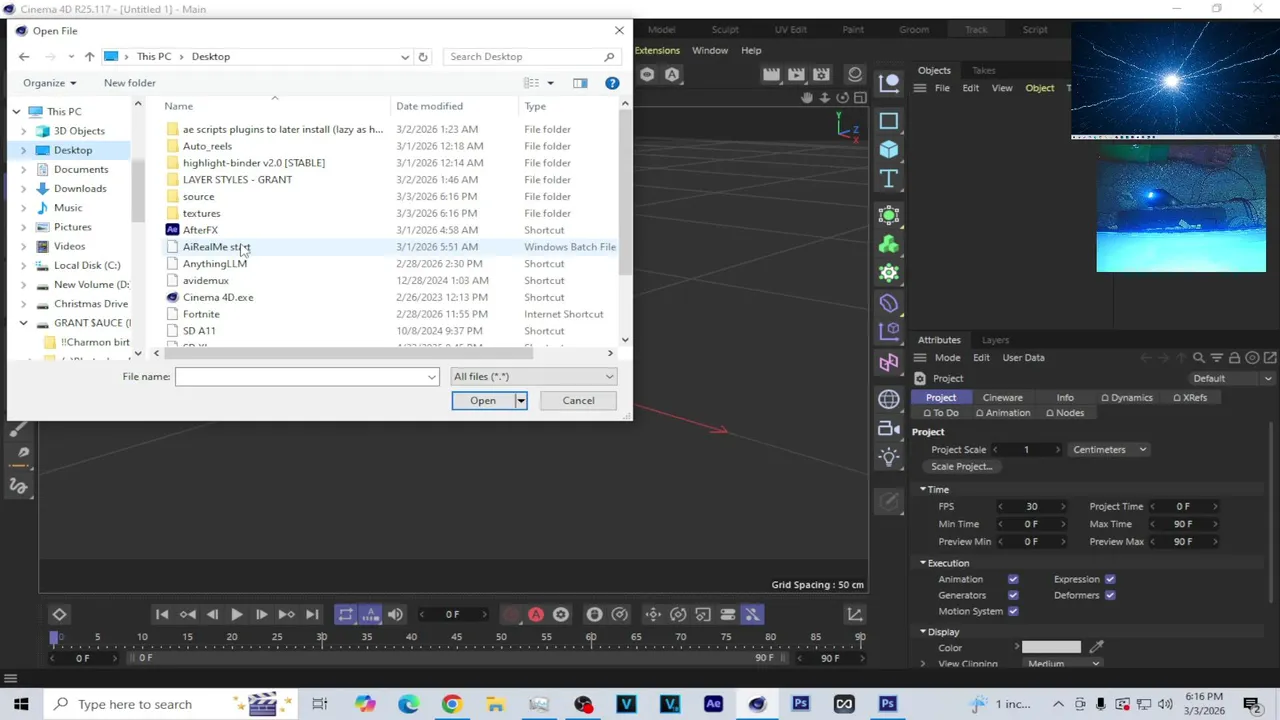
Task: Toggle the Motion System checkbox
Action: pos(1013,611)
